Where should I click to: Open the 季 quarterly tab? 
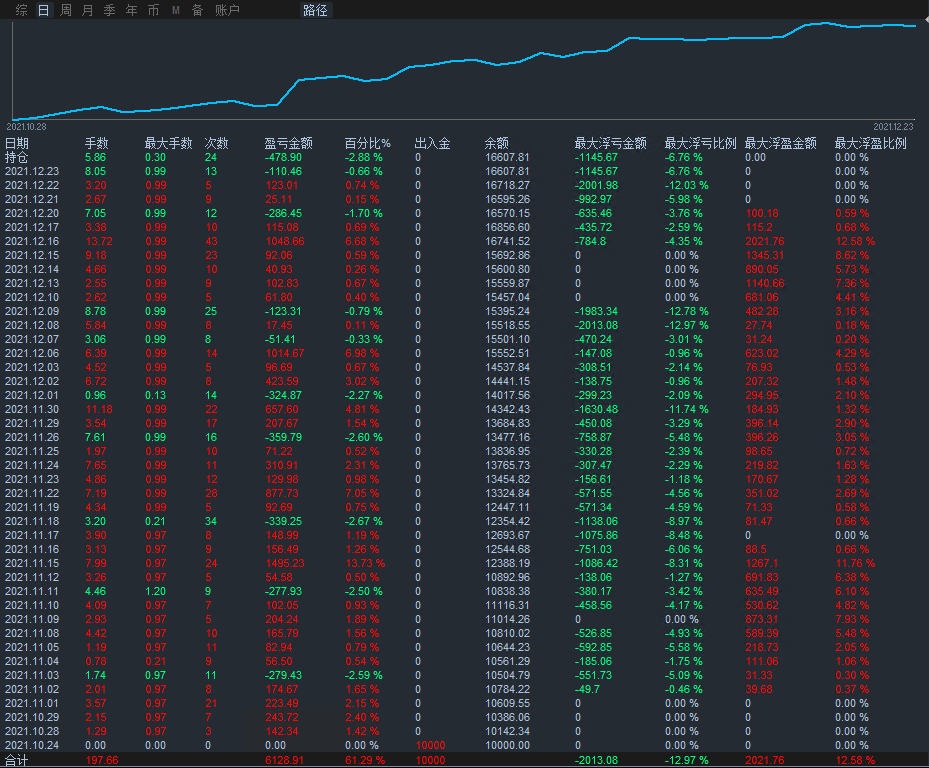110,10
